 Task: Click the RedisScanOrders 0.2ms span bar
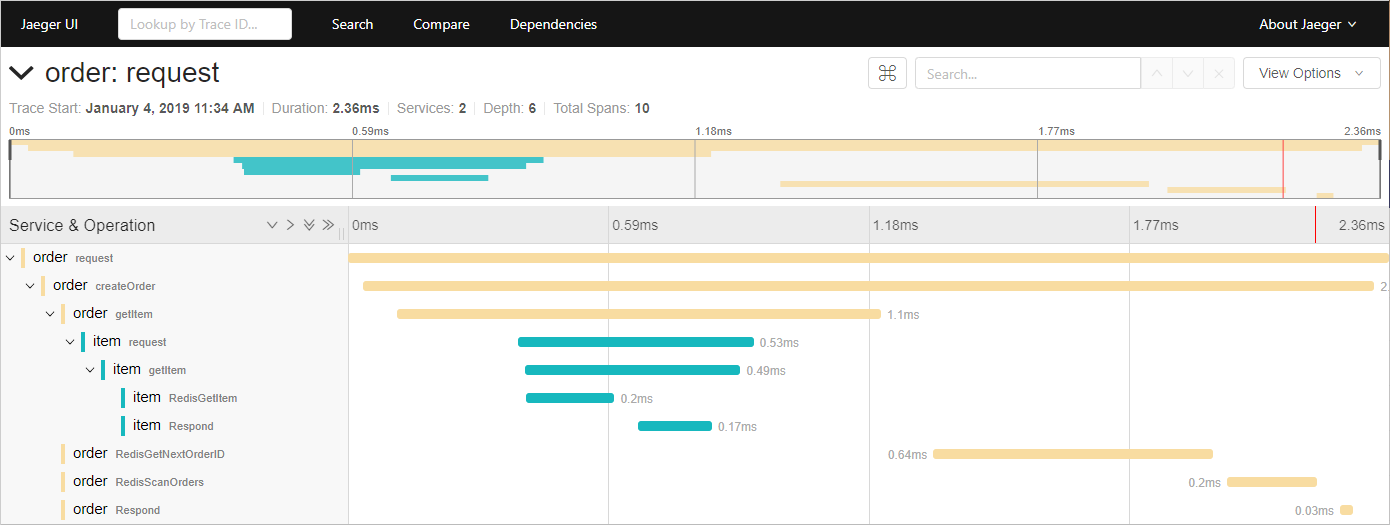[1272, 482]
